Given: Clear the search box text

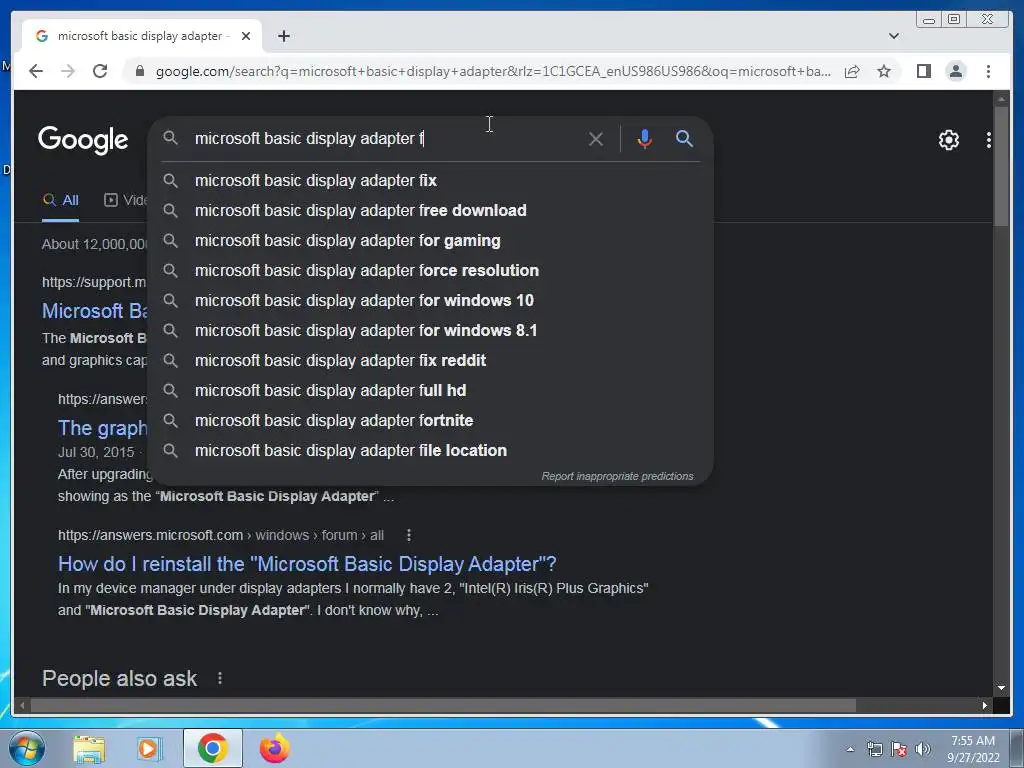Looking at the screenshot, I should (596, 138).
